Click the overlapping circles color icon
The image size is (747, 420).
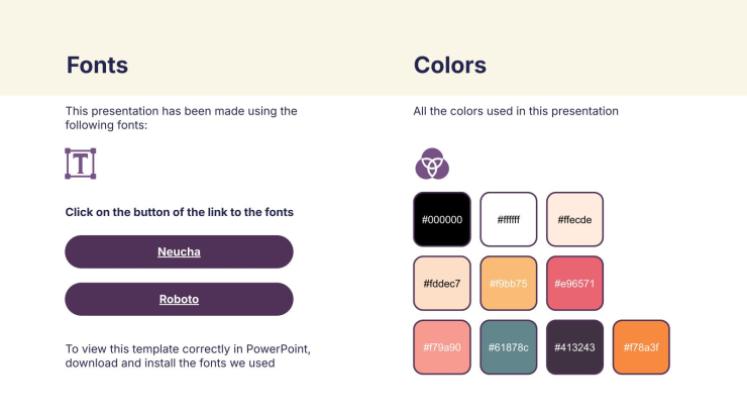432,163
